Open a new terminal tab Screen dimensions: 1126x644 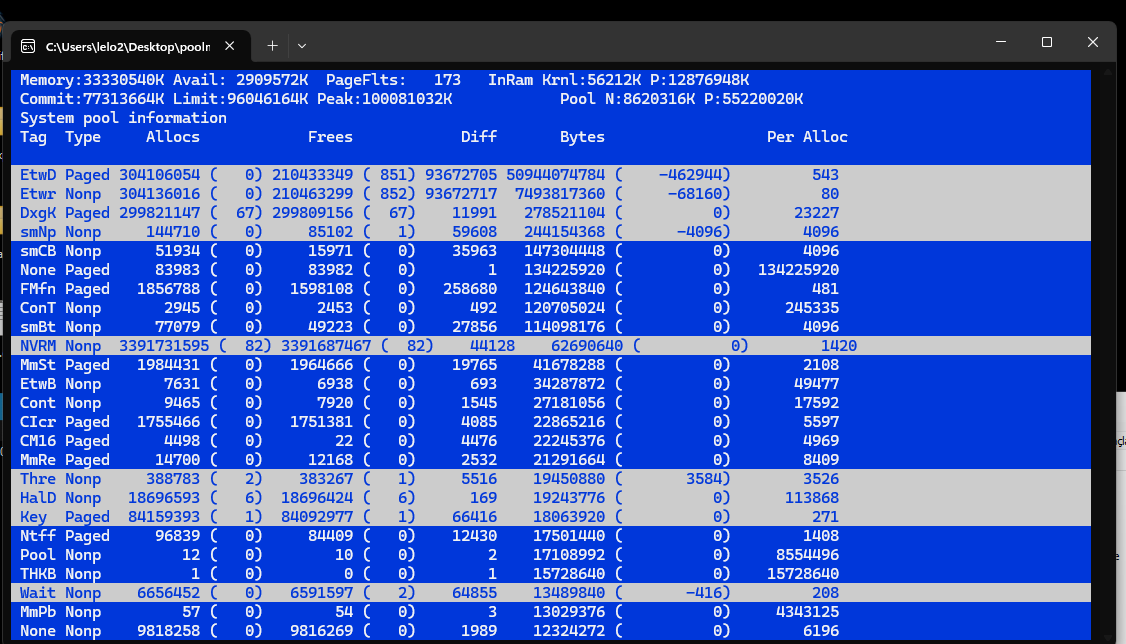tap(272, 46)
